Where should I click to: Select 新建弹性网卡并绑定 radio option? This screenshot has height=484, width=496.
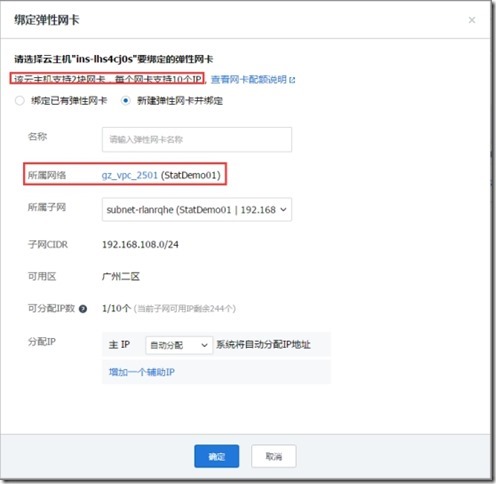pos(125,100)
